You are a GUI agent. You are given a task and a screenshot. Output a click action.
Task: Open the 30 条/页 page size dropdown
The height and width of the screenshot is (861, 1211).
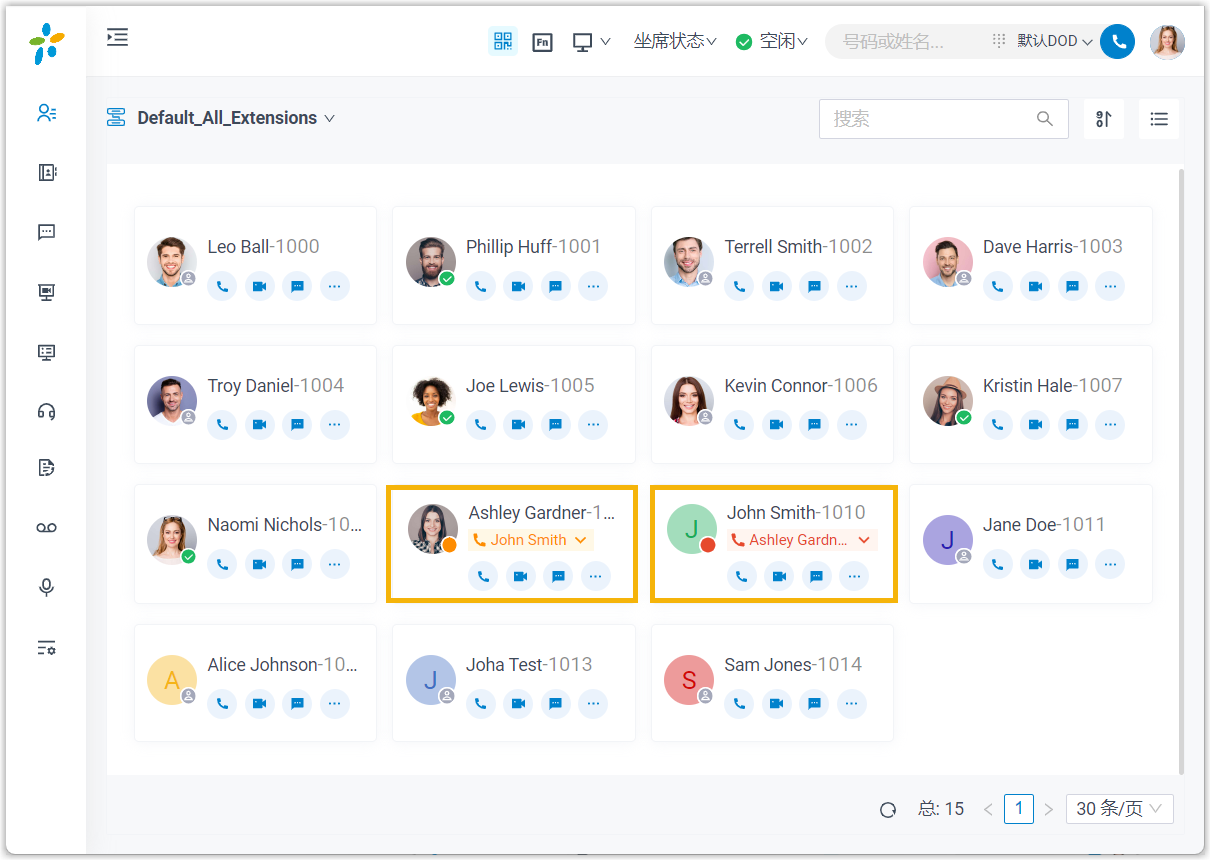click(1119, 809)
